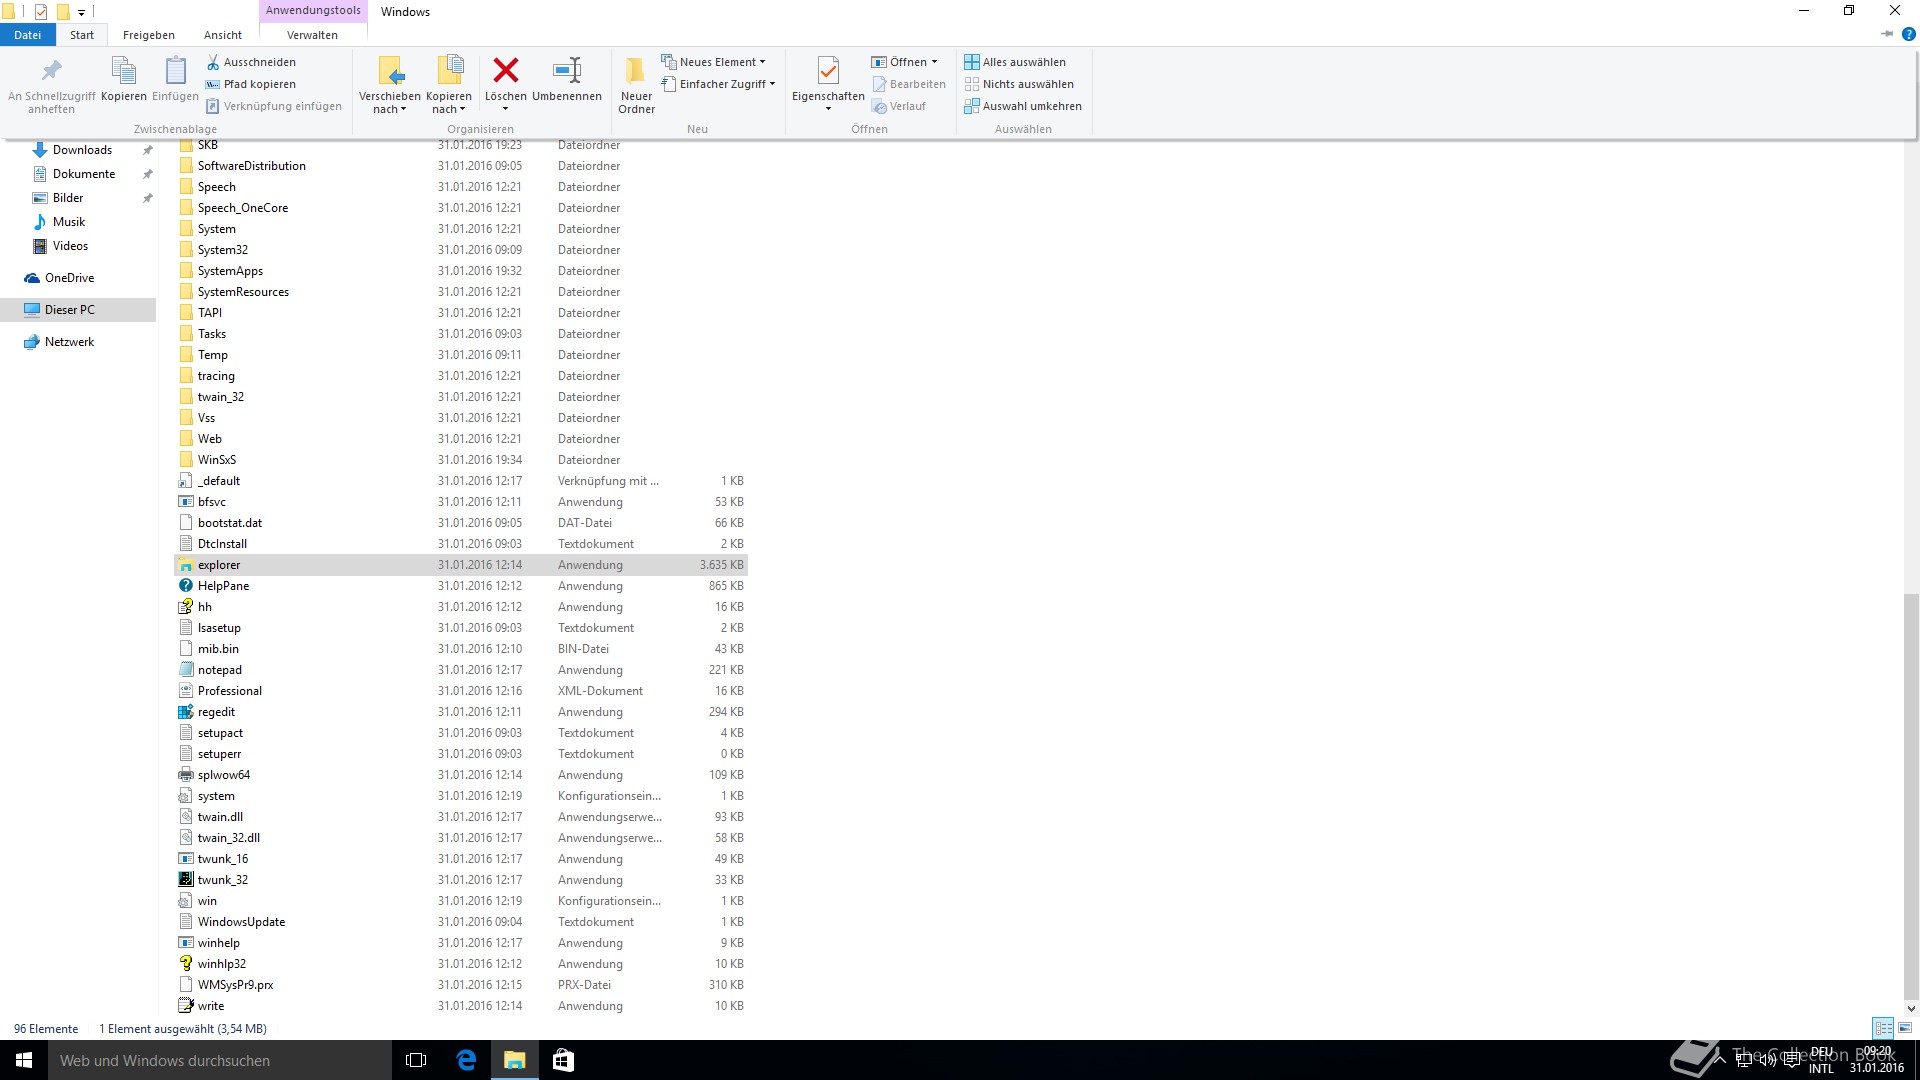Select Musik in the navigation pane
Viewport: 1920px width, 1080px height.
coord(69,222)
